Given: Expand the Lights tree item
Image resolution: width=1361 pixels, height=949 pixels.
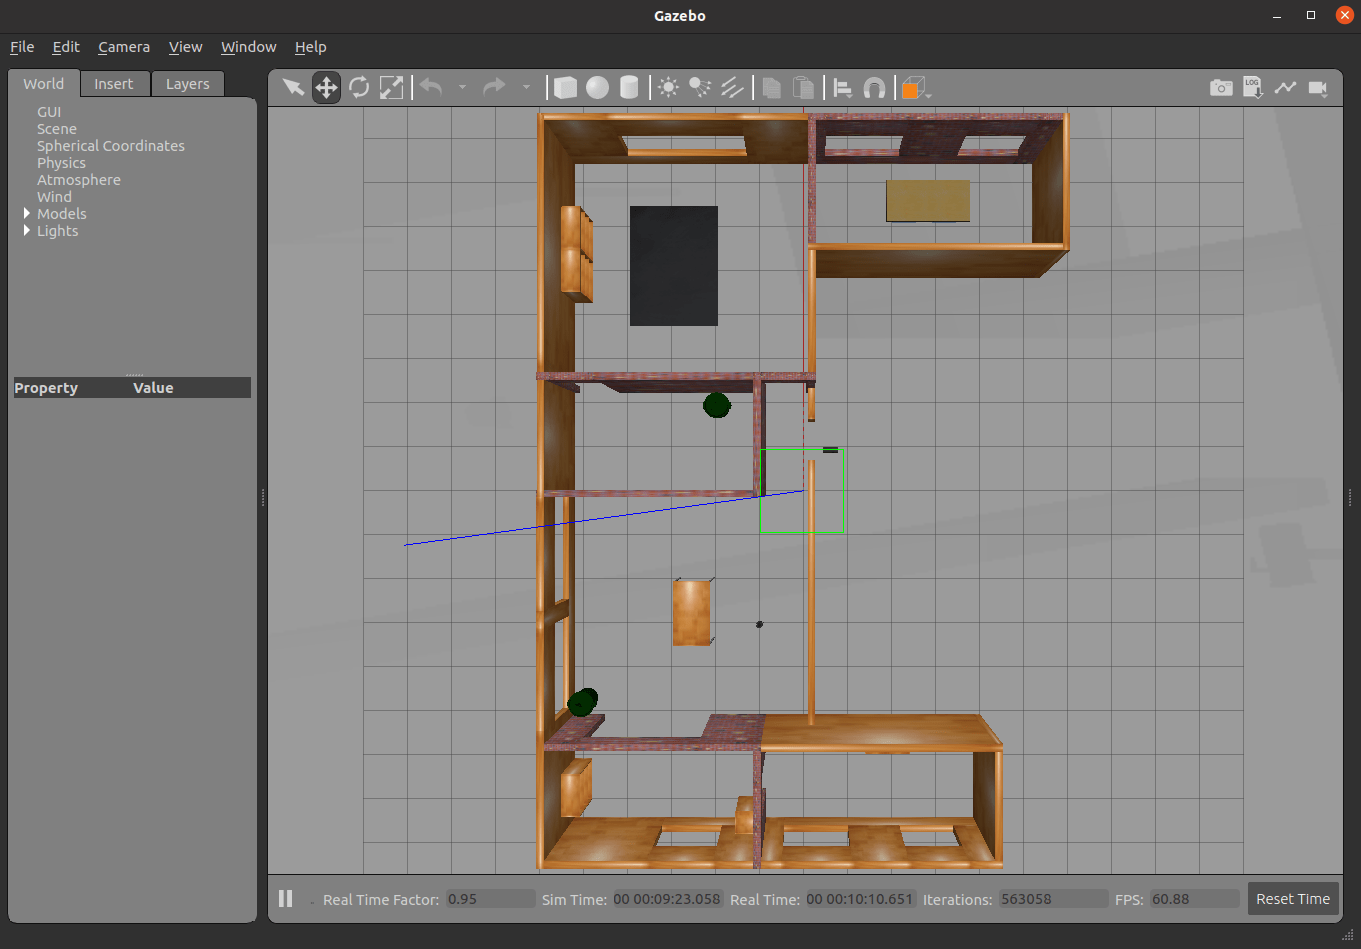Looking at the screenshot, I should click(27, 231).
